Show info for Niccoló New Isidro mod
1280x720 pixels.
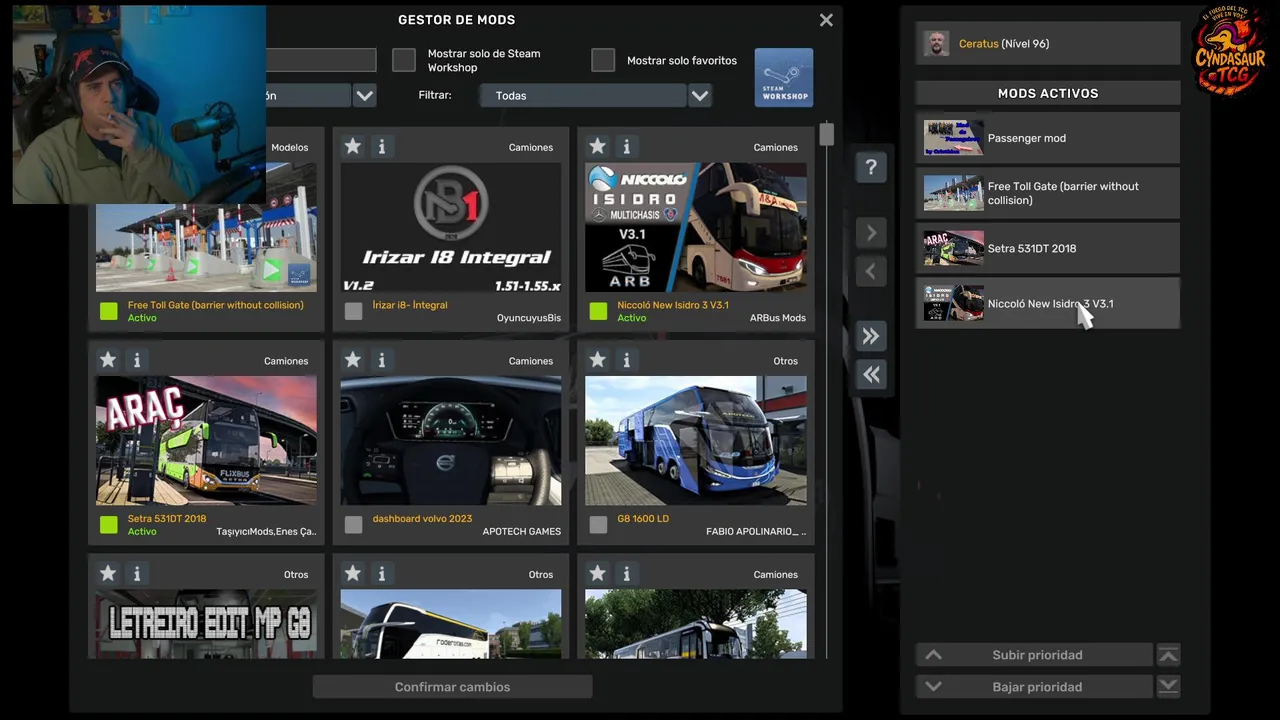(x=626, y=146)
